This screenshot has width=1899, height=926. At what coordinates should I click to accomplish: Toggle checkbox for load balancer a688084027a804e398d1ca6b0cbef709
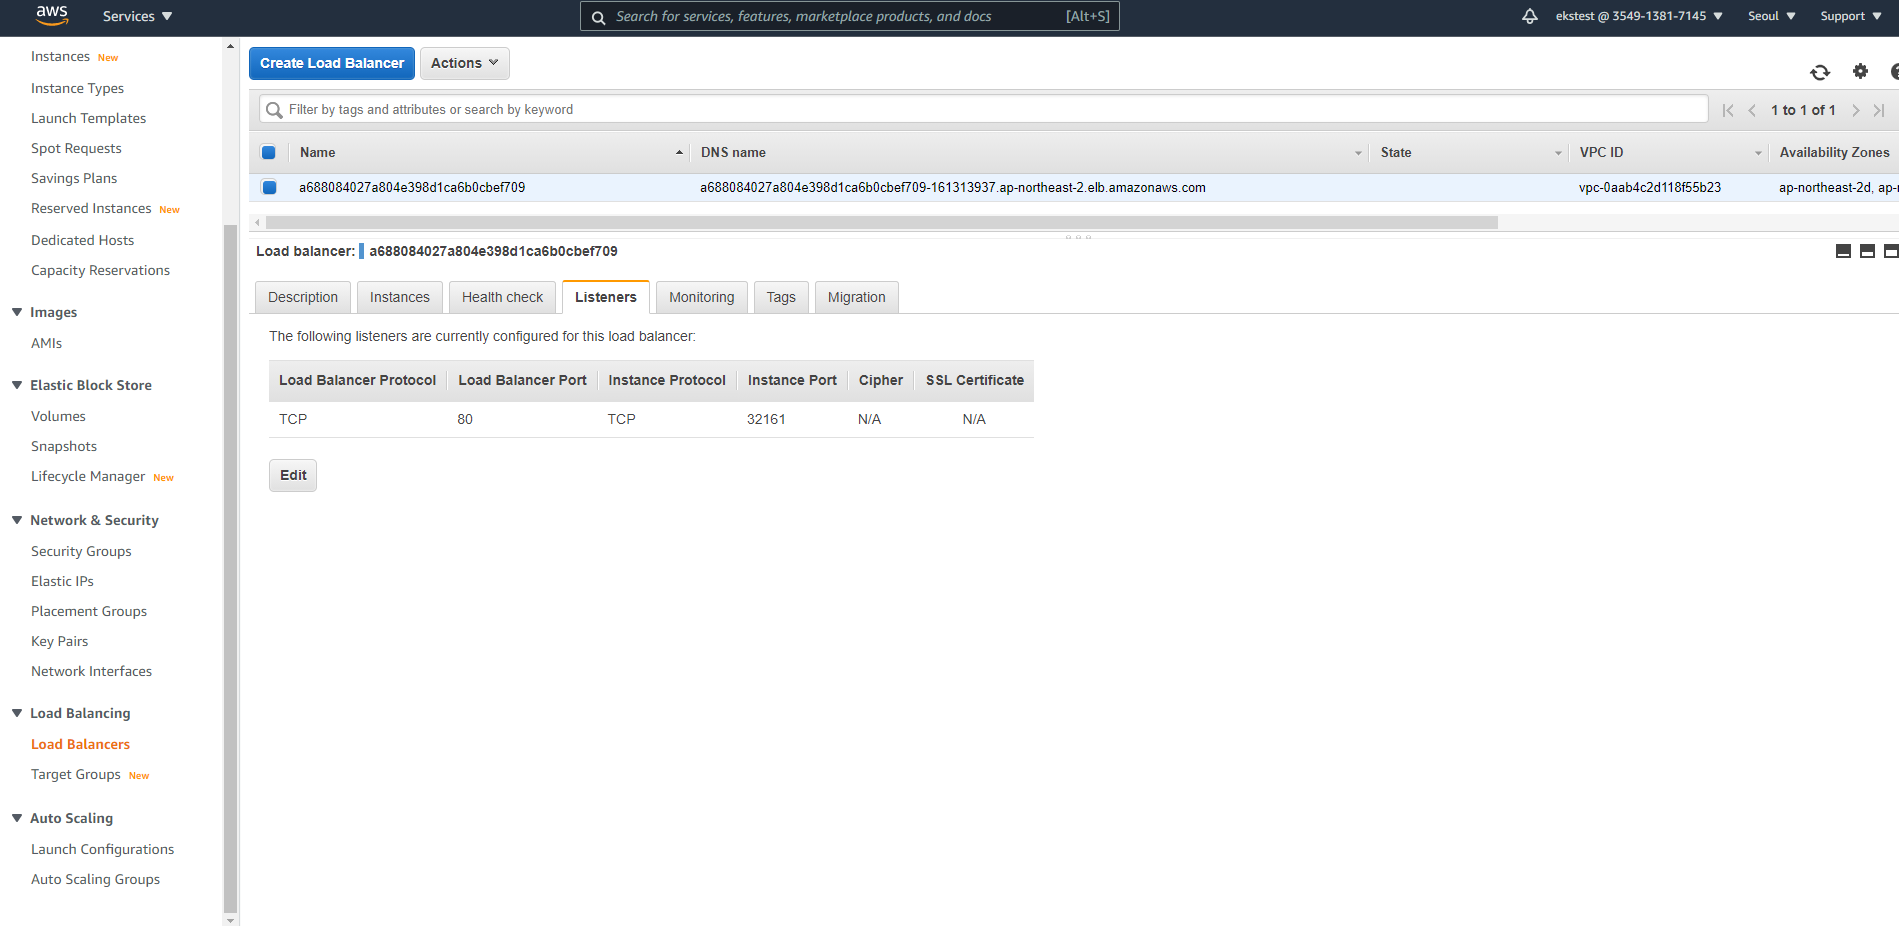269,187
